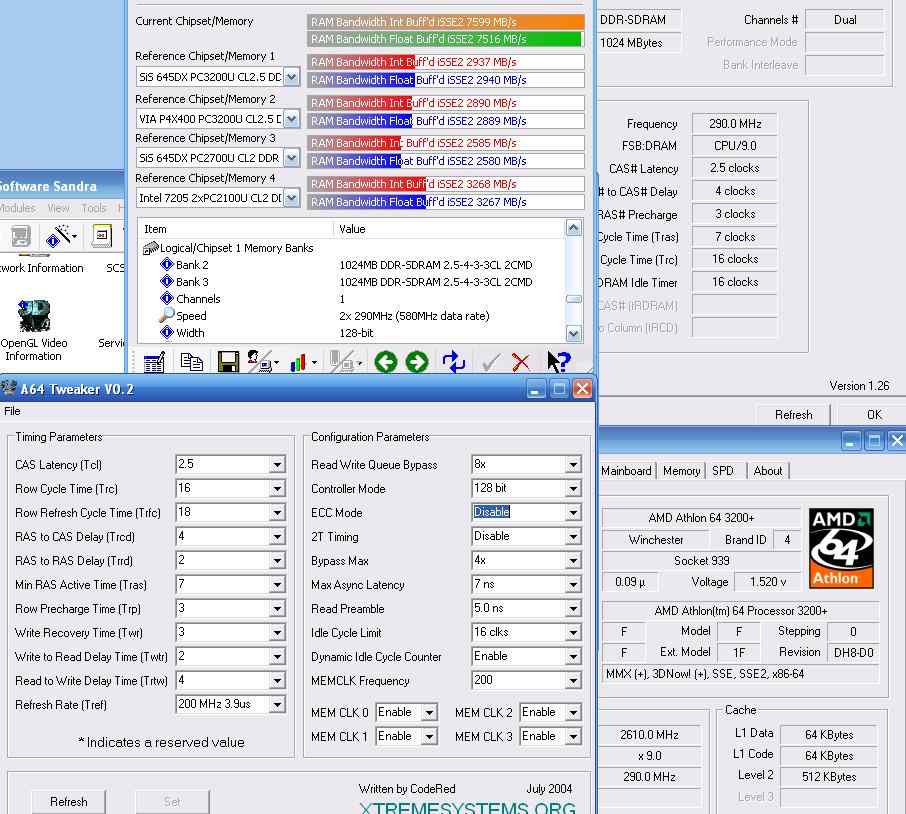The height and width of the screenshot is (814, 906).
Task: Click the Set button in A64 Tweaker
Action: (172, 802)
